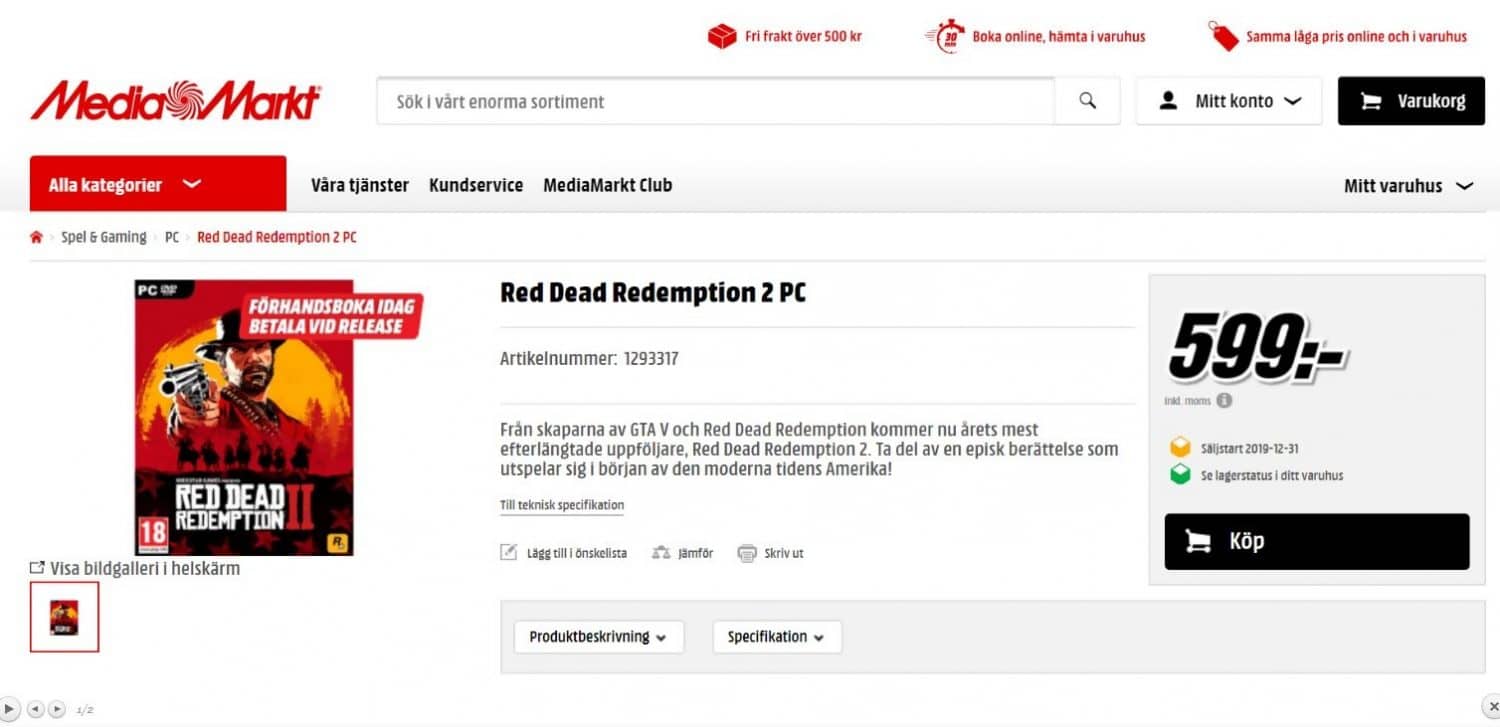This screenshot has height=727, width=1500.
Task: Click Boka online, hämta i varuhus
Action: coord(1059,36)
